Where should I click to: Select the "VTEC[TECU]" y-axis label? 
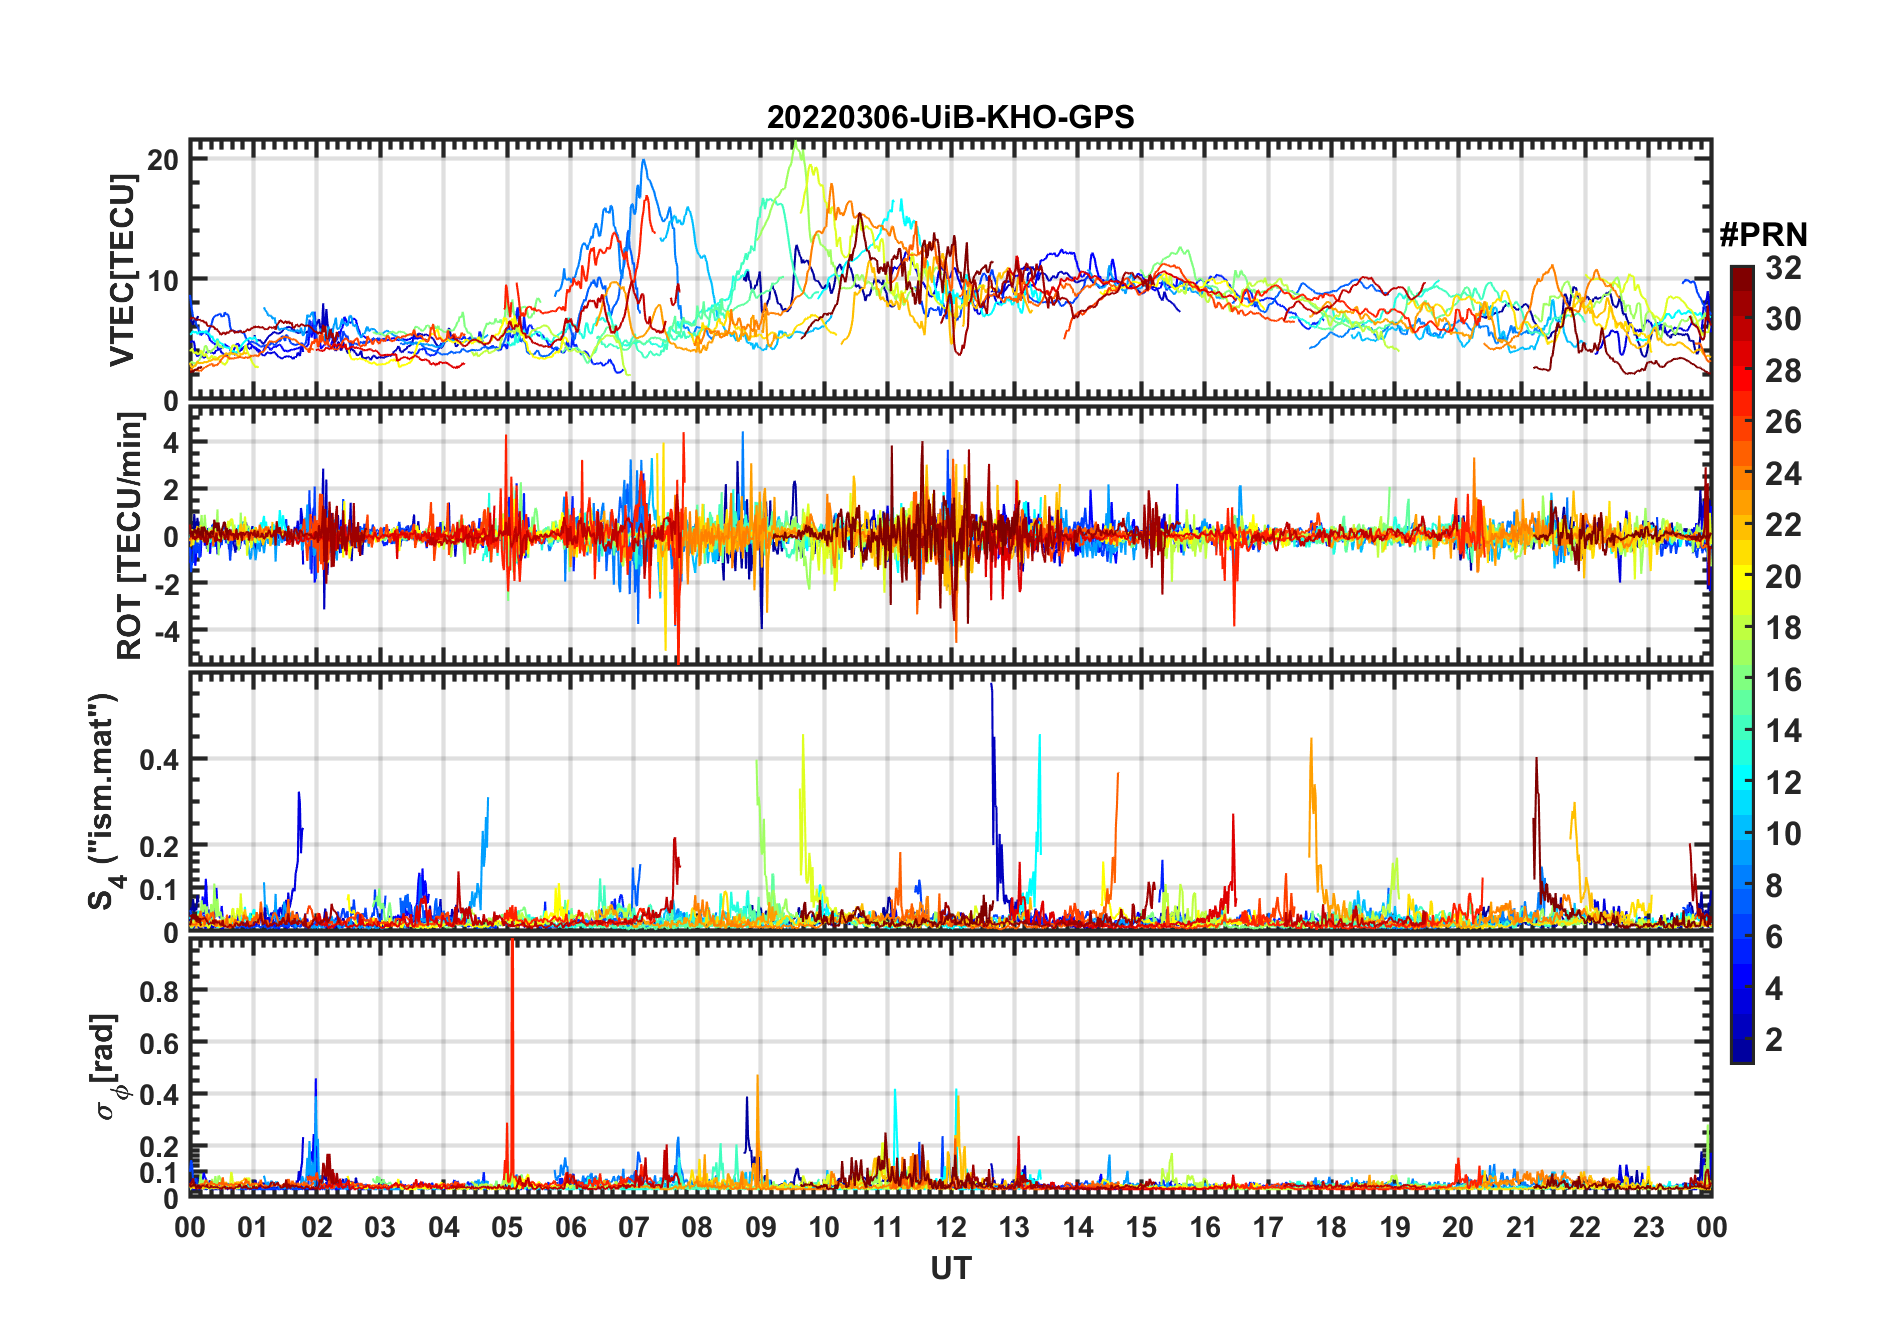click(122, 270)
